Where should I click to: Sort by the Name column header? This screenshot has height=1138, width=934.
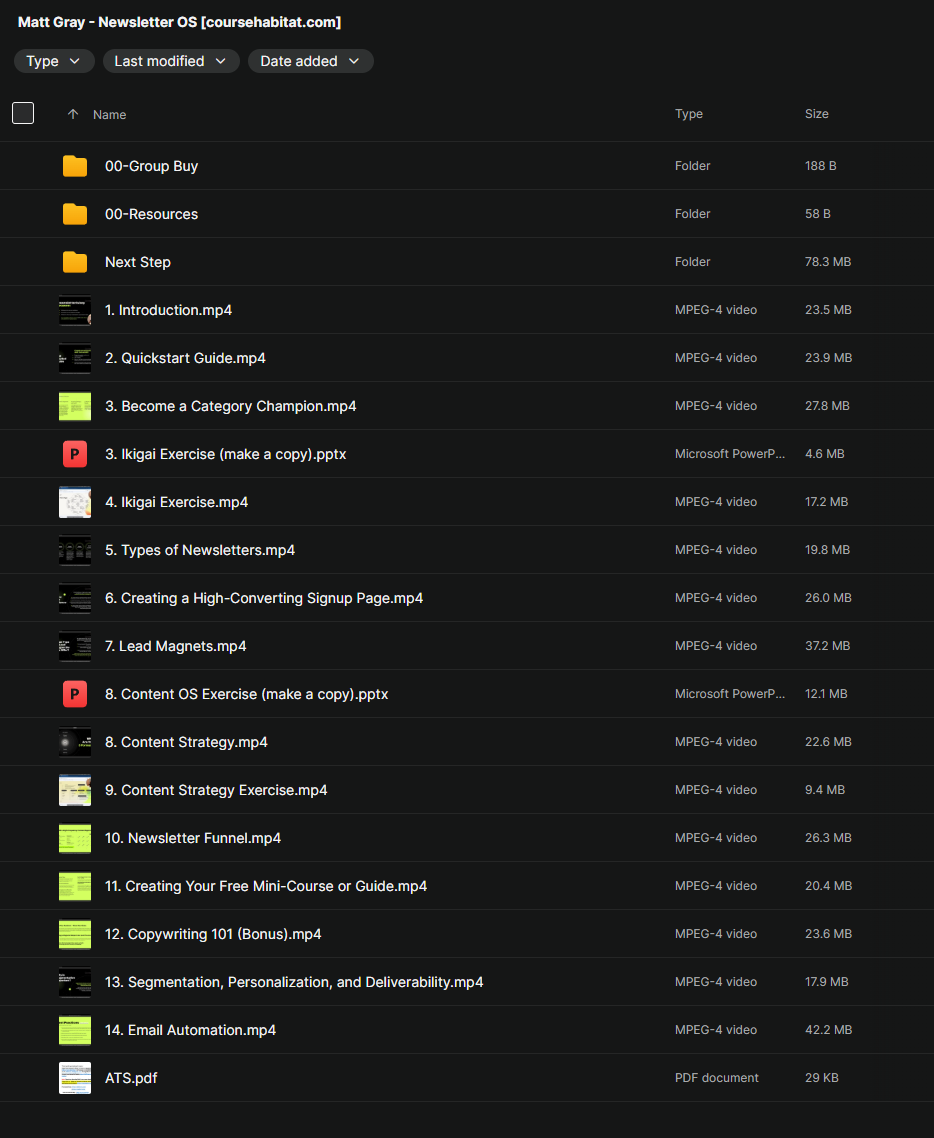(109, 115)
